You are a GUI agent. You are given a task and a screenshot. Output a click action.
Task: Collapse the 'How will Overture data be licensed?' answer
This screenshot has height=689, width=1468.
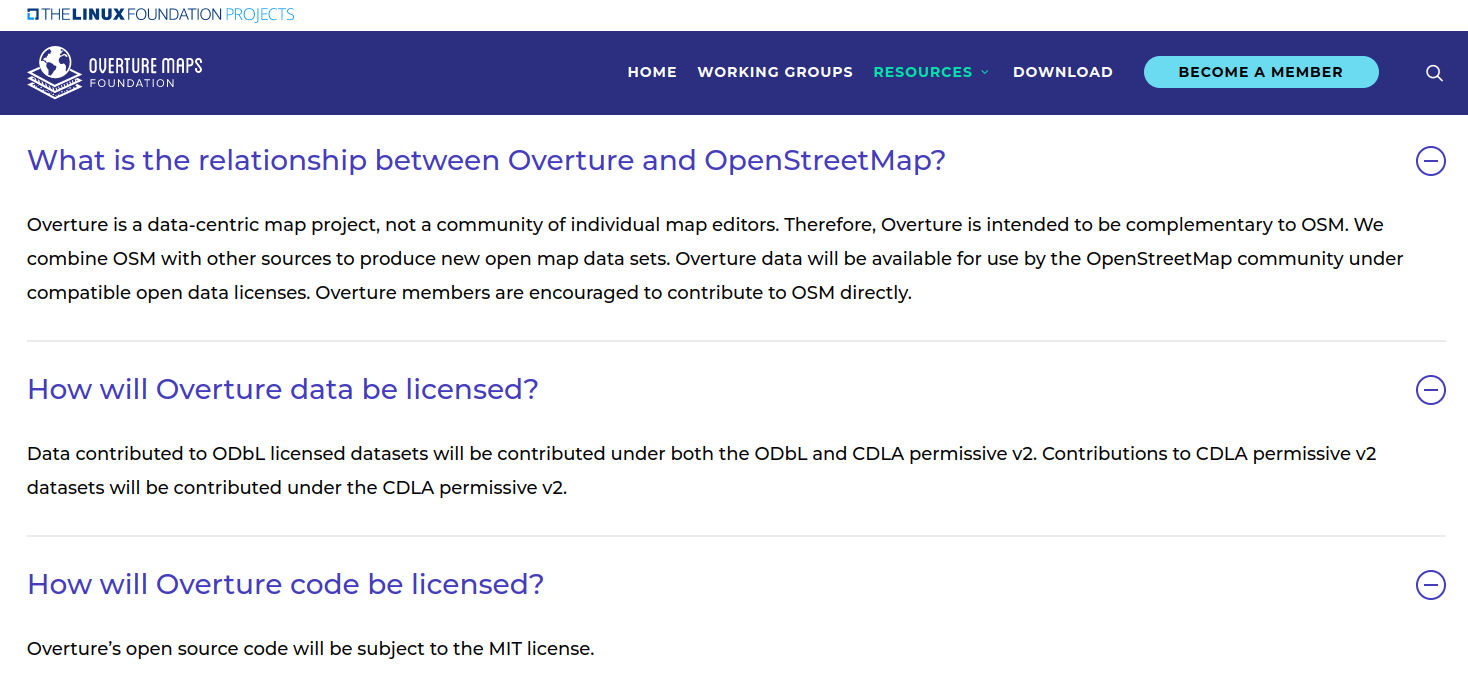pos(1431,390)
